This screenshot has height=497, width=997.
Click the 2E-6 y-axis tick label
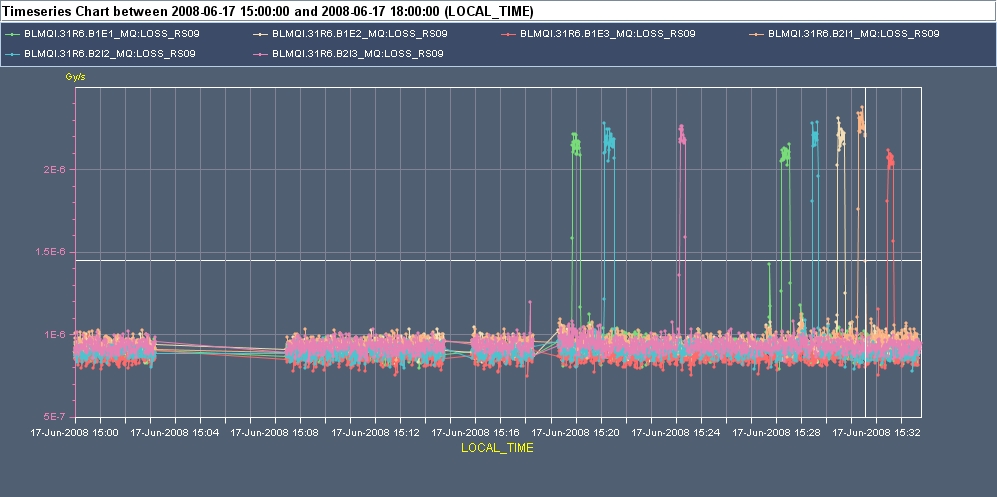click(x=54, y=170)
